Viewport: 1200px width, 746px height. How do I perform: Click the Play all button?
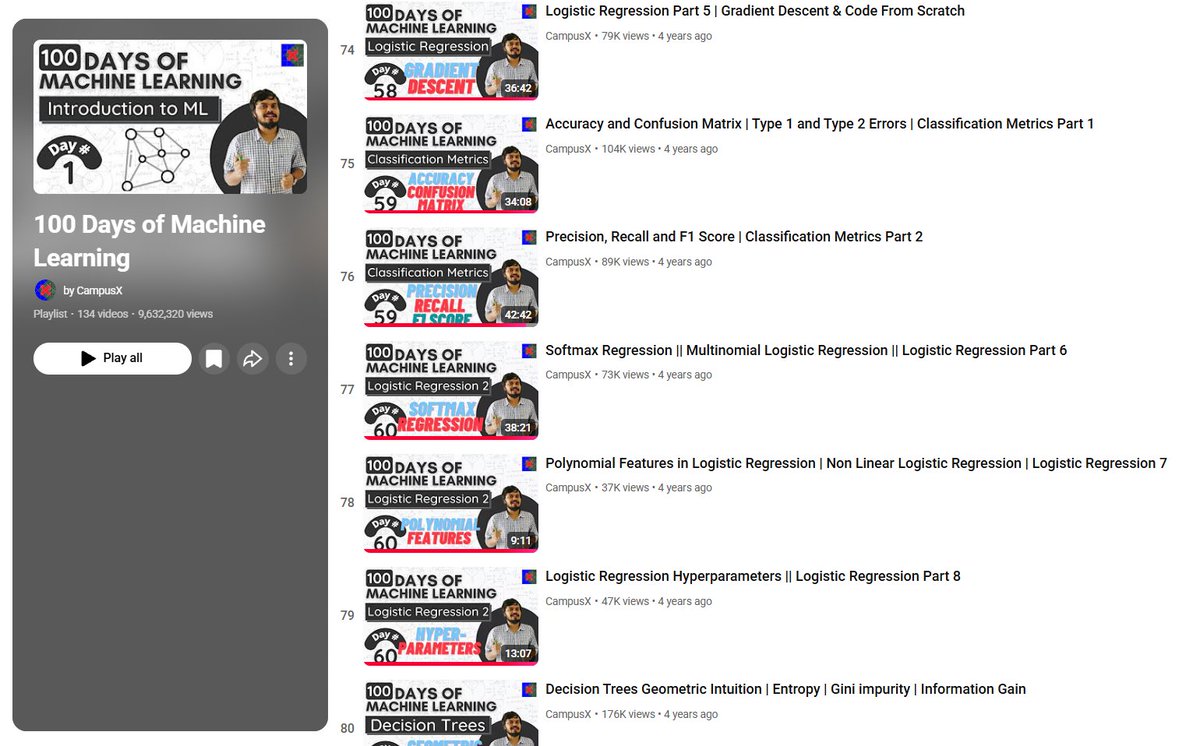[x=112, y=358]
